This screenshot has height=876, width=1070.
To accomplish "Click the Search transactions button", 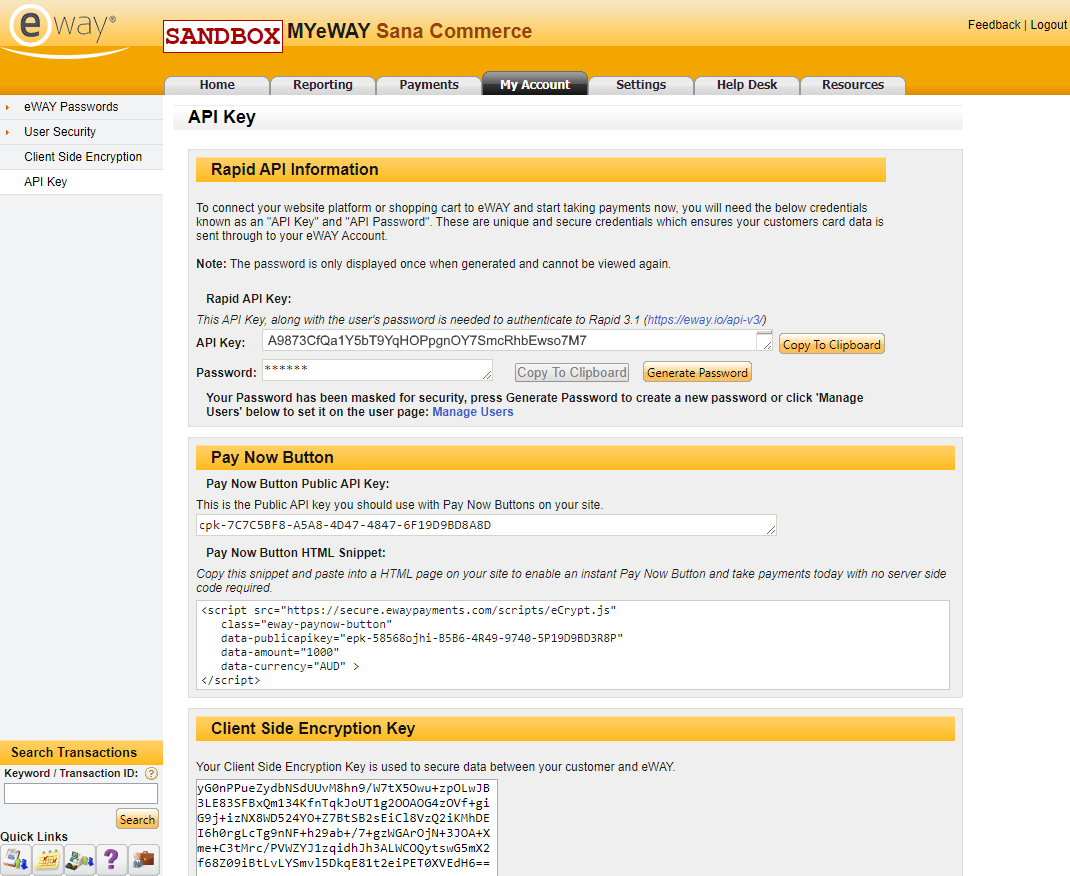I will click(137, 819).
